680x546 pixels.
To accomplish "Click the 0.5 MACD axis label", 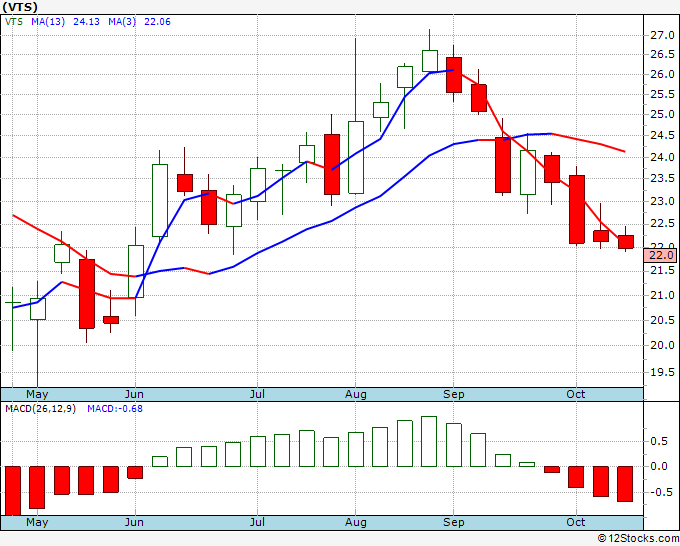I will 659,441.
